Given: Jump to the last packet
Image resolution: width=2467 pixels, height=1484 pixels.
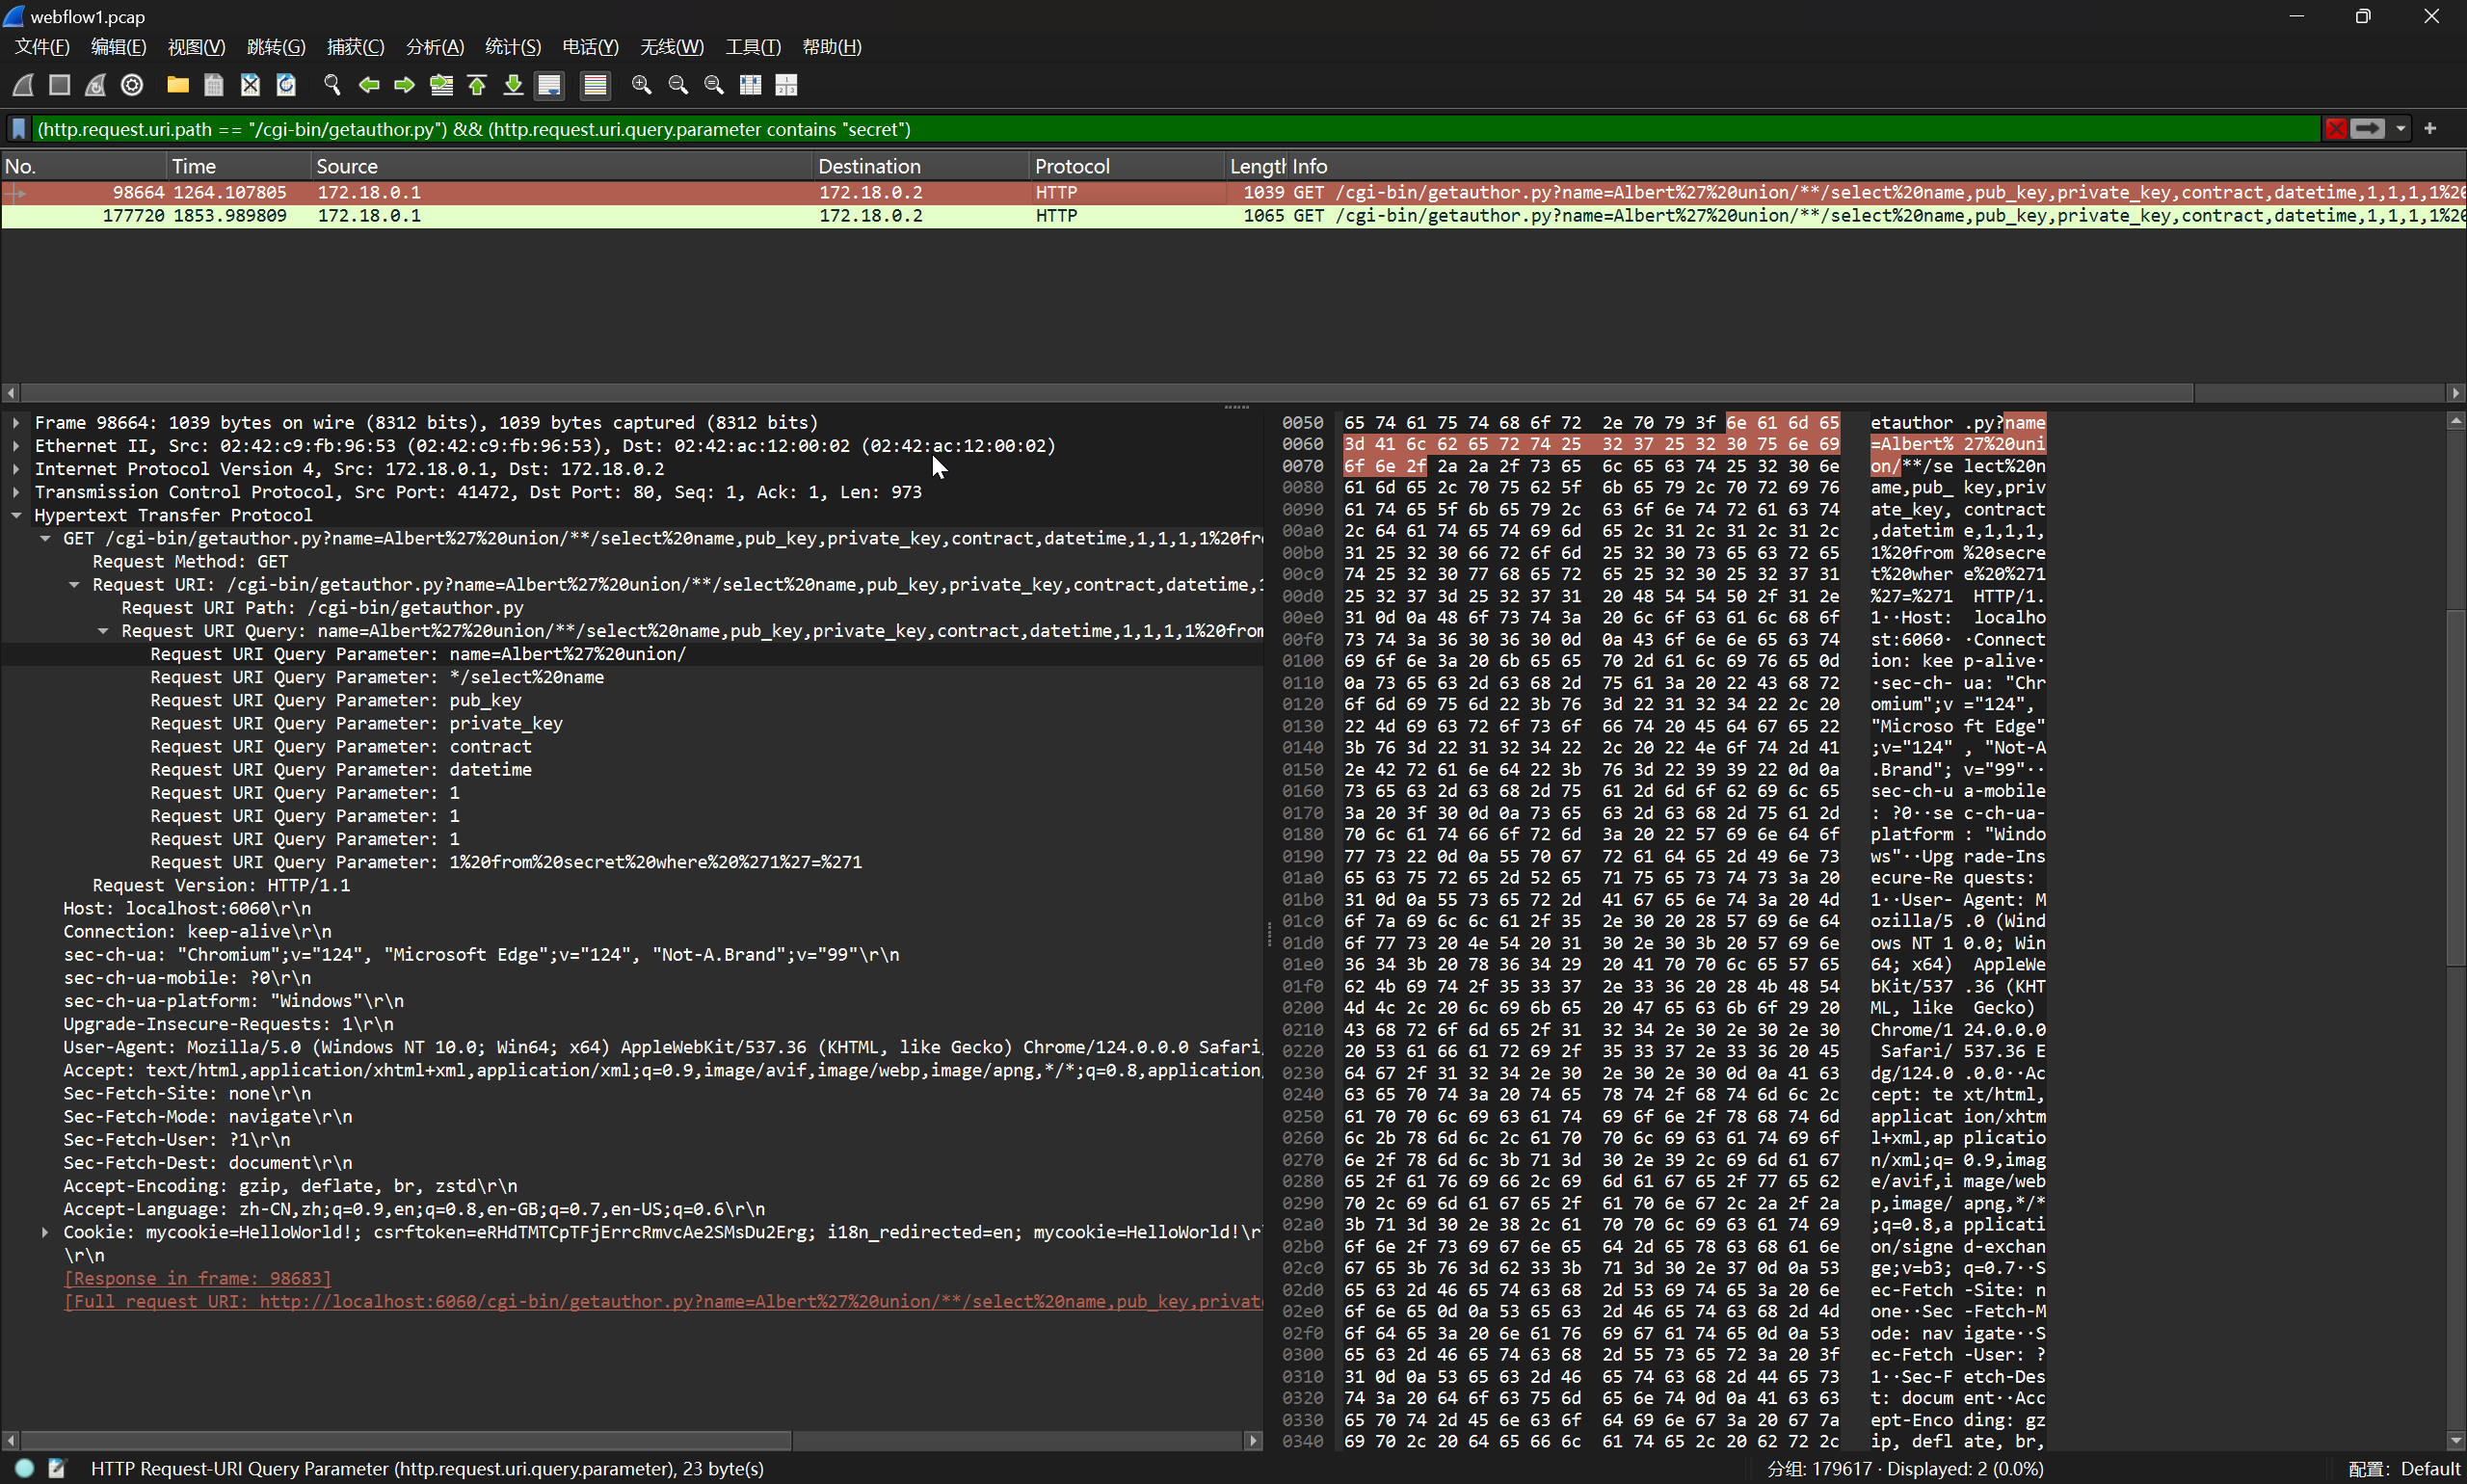Looking at the screenshot, I should [x=513, y=85].
